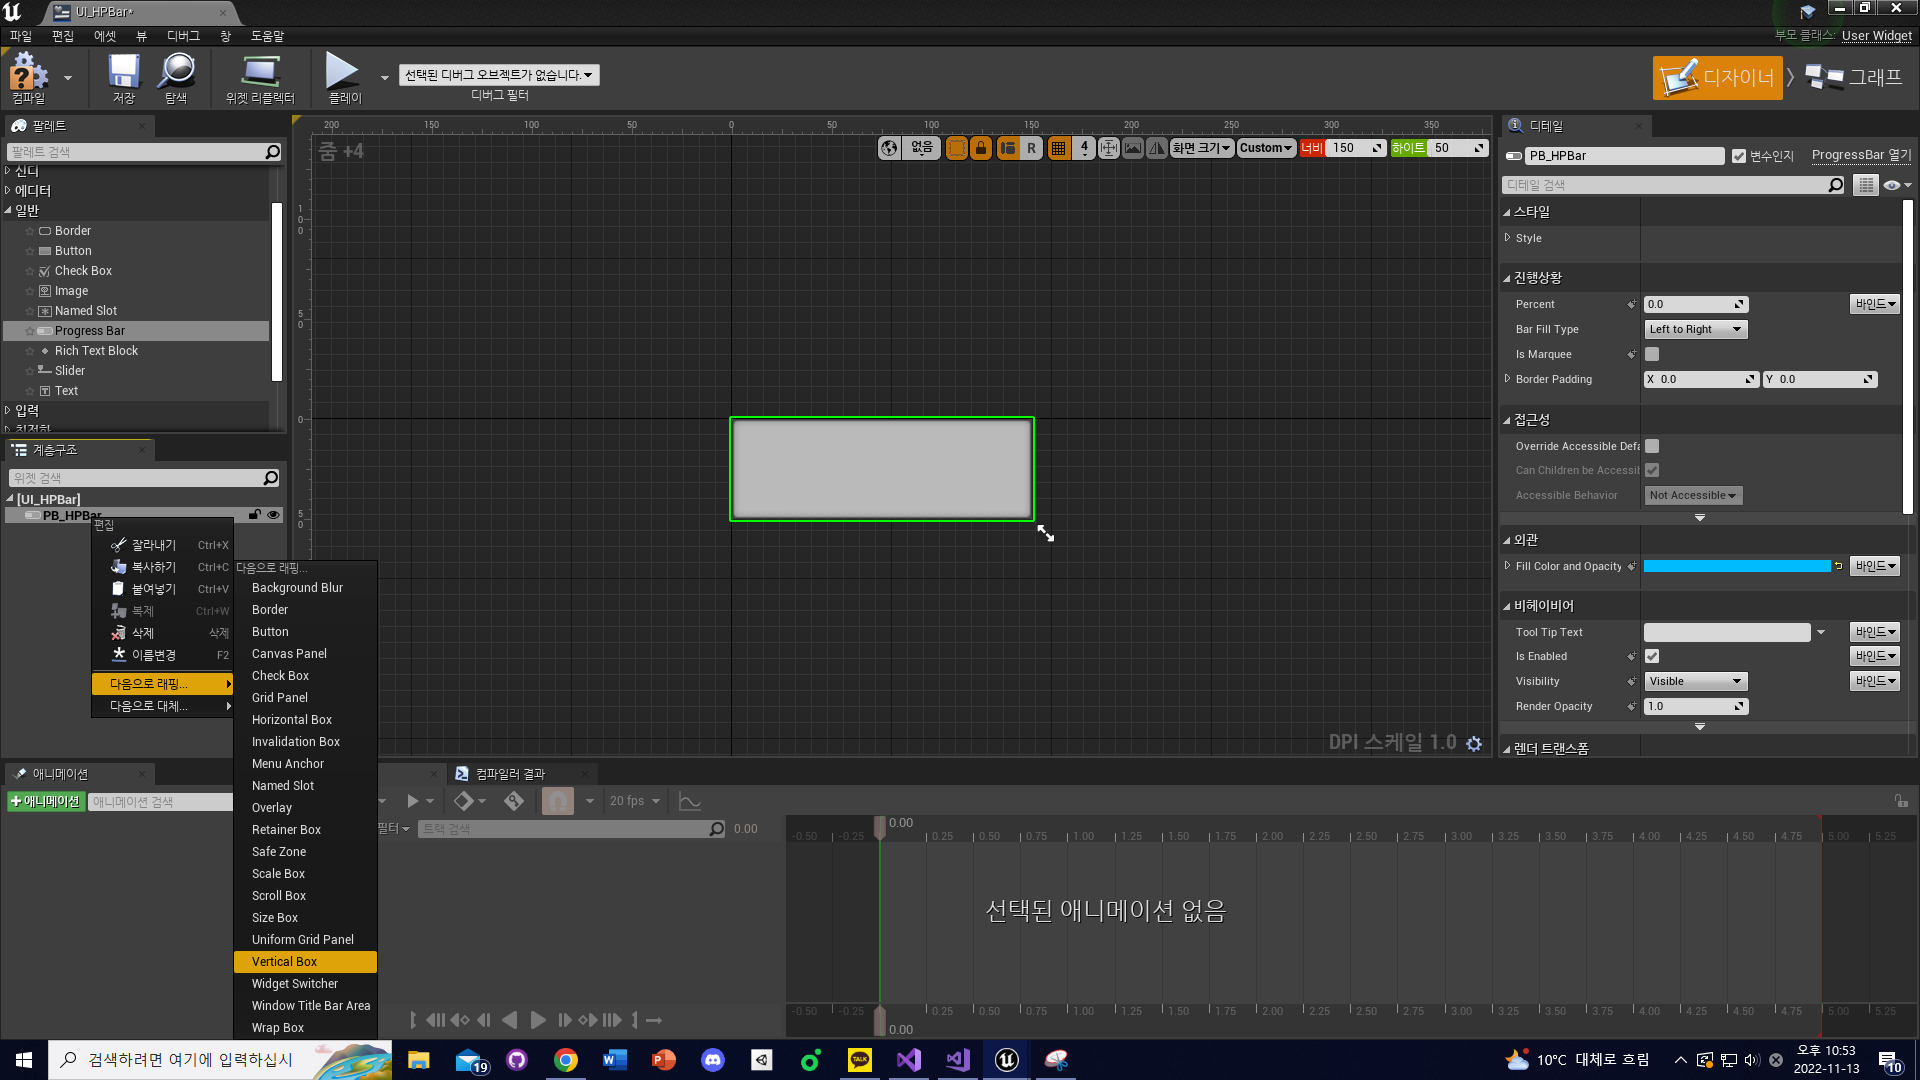
Task: Click the Visual Studio taskbar icon
Action: 908,1060
